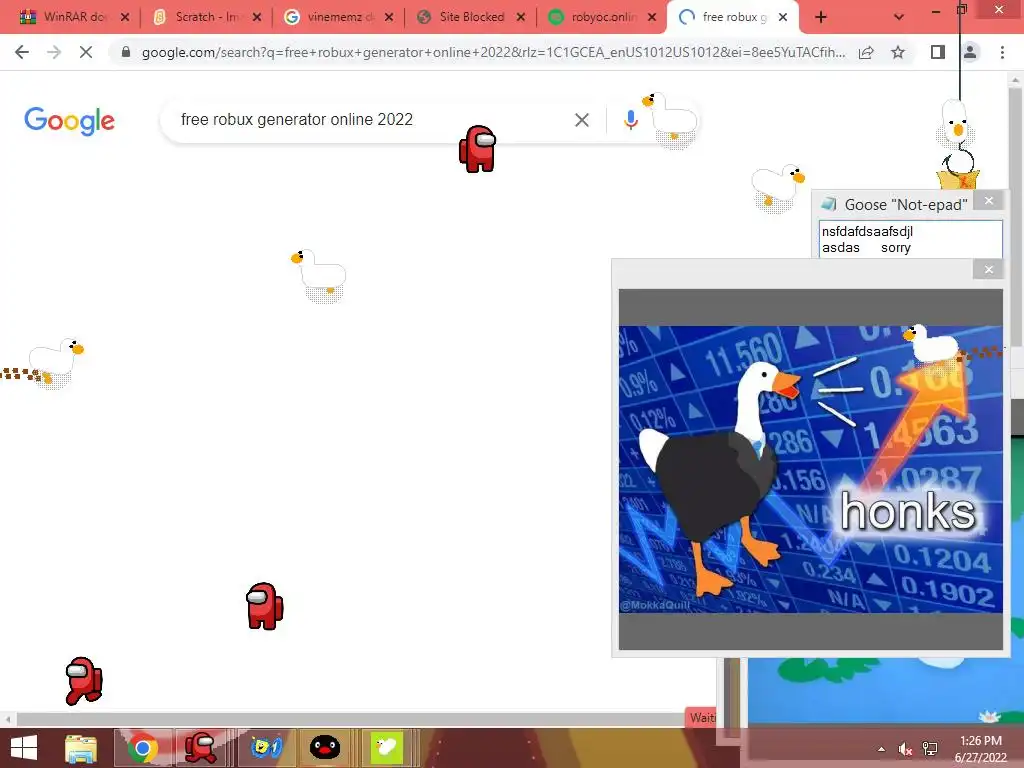The height and width of the screenshot is (768, 1024).
Task: Click the goose on the meme window
Action: pos(930,344)
